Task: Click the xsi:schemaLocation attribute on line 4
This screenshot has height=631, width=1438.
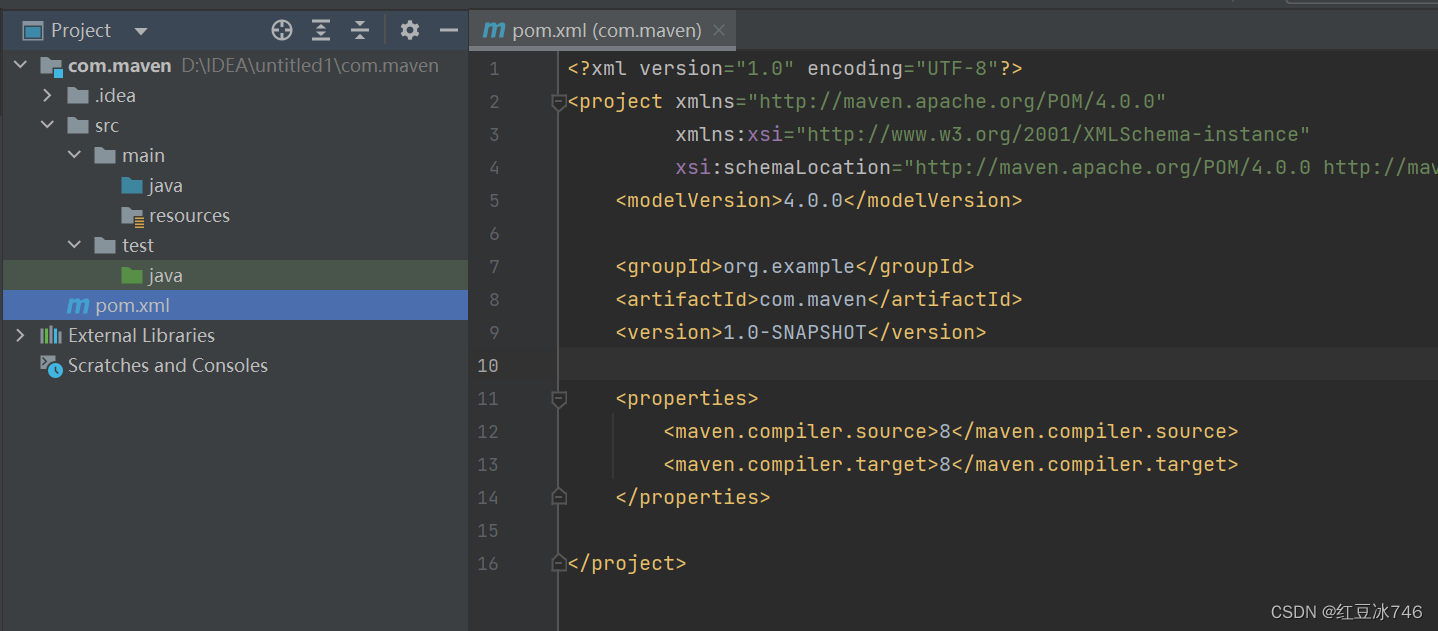Action: tap(783, 168)
